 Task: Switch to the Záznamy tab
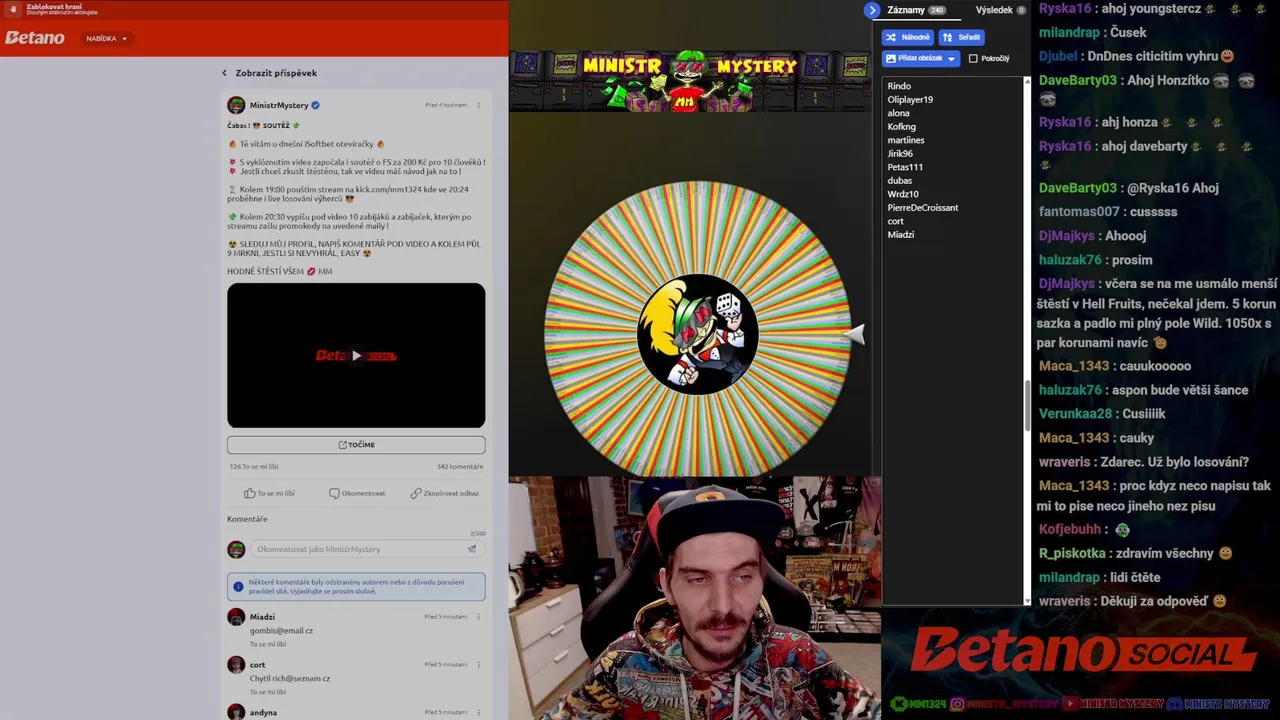click(x=916, y=10)
